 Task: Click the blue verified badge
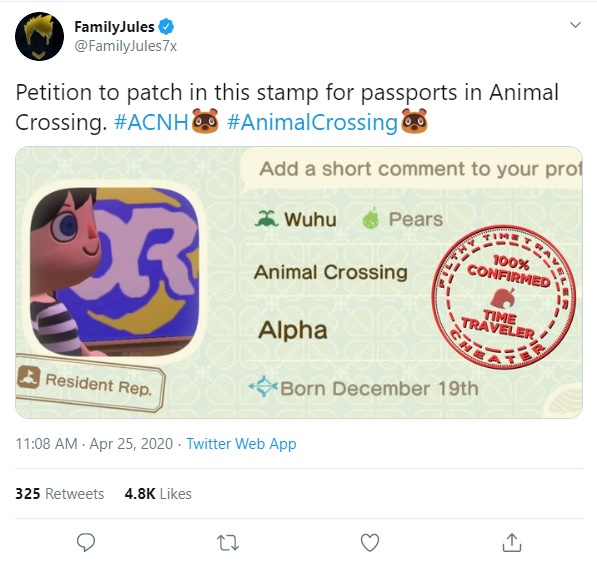click(x=166, y=27)
